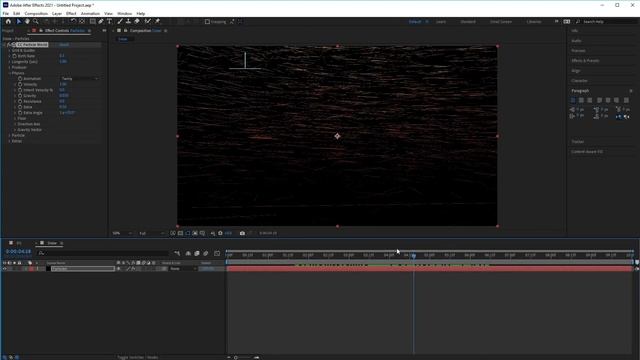Select the Pen tool

click(x=101, y=21)
